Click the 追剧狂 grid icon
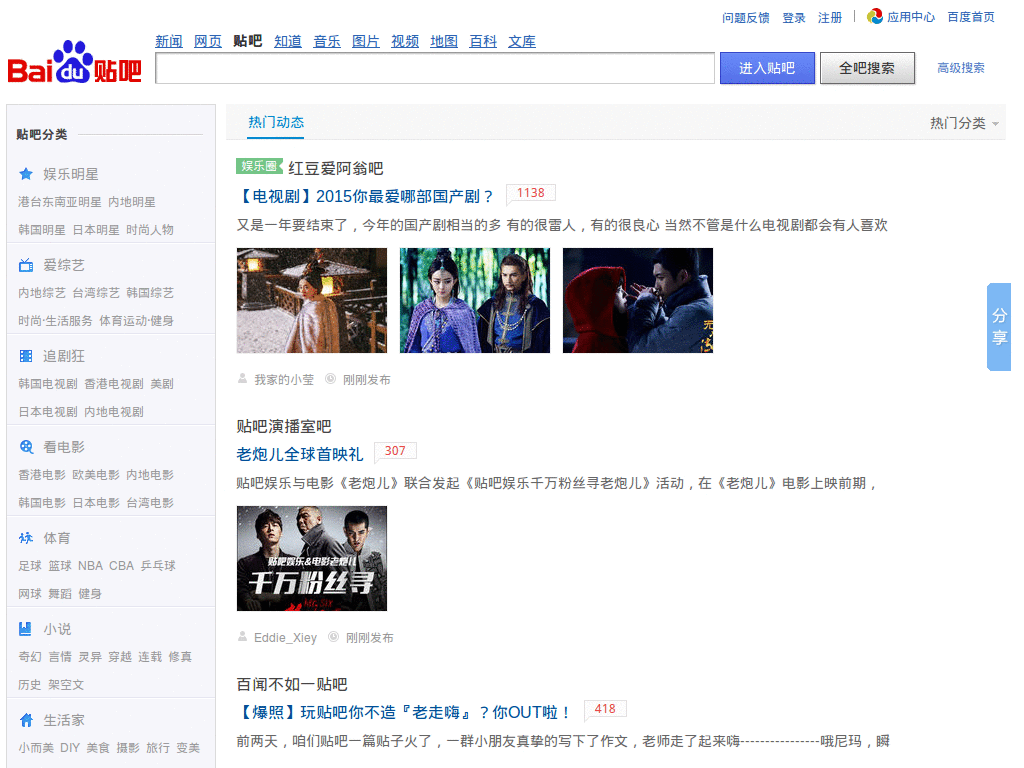The width and height of the screenshot is (1024, 768). tap(27, 355)
